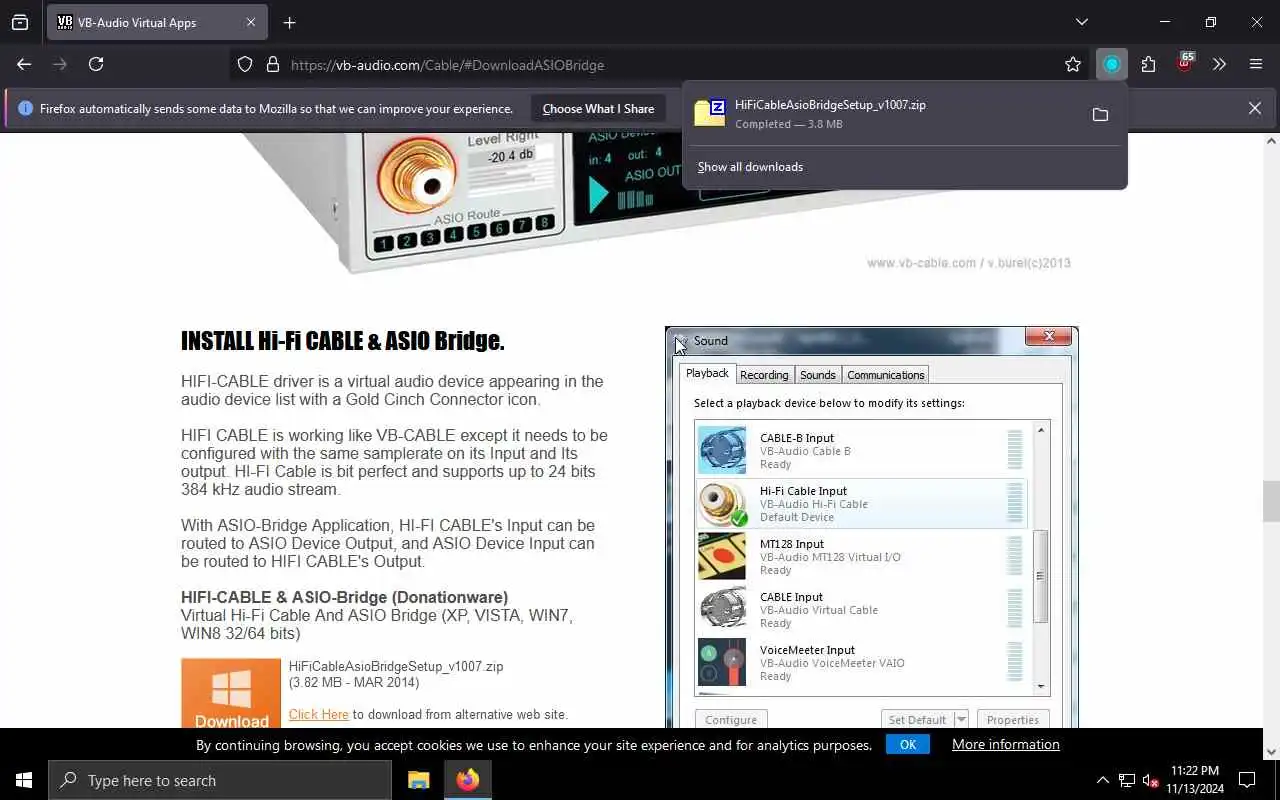Open the Extensions puzzle icon

(x=1148, y=64)
